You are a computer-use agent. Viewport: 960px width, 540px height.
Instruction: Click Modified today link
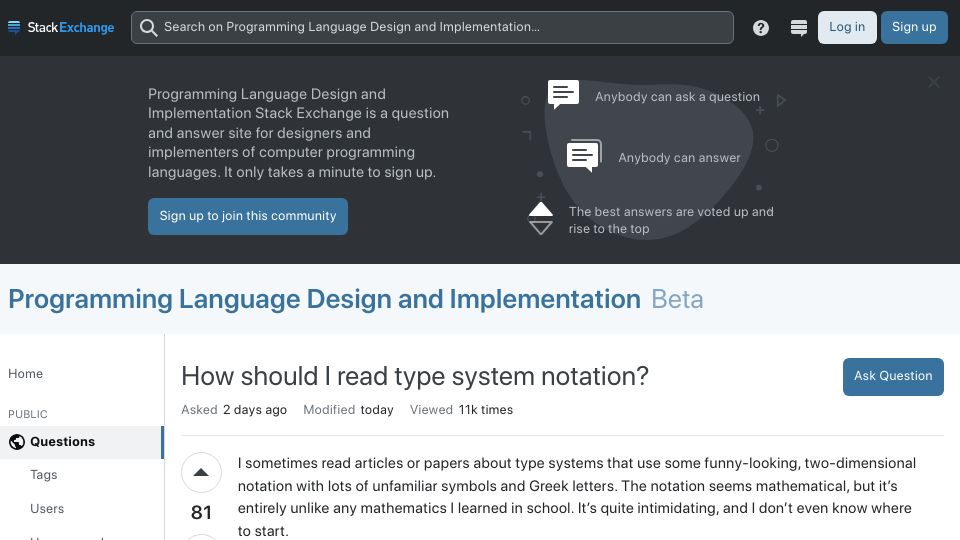(348, 410)
